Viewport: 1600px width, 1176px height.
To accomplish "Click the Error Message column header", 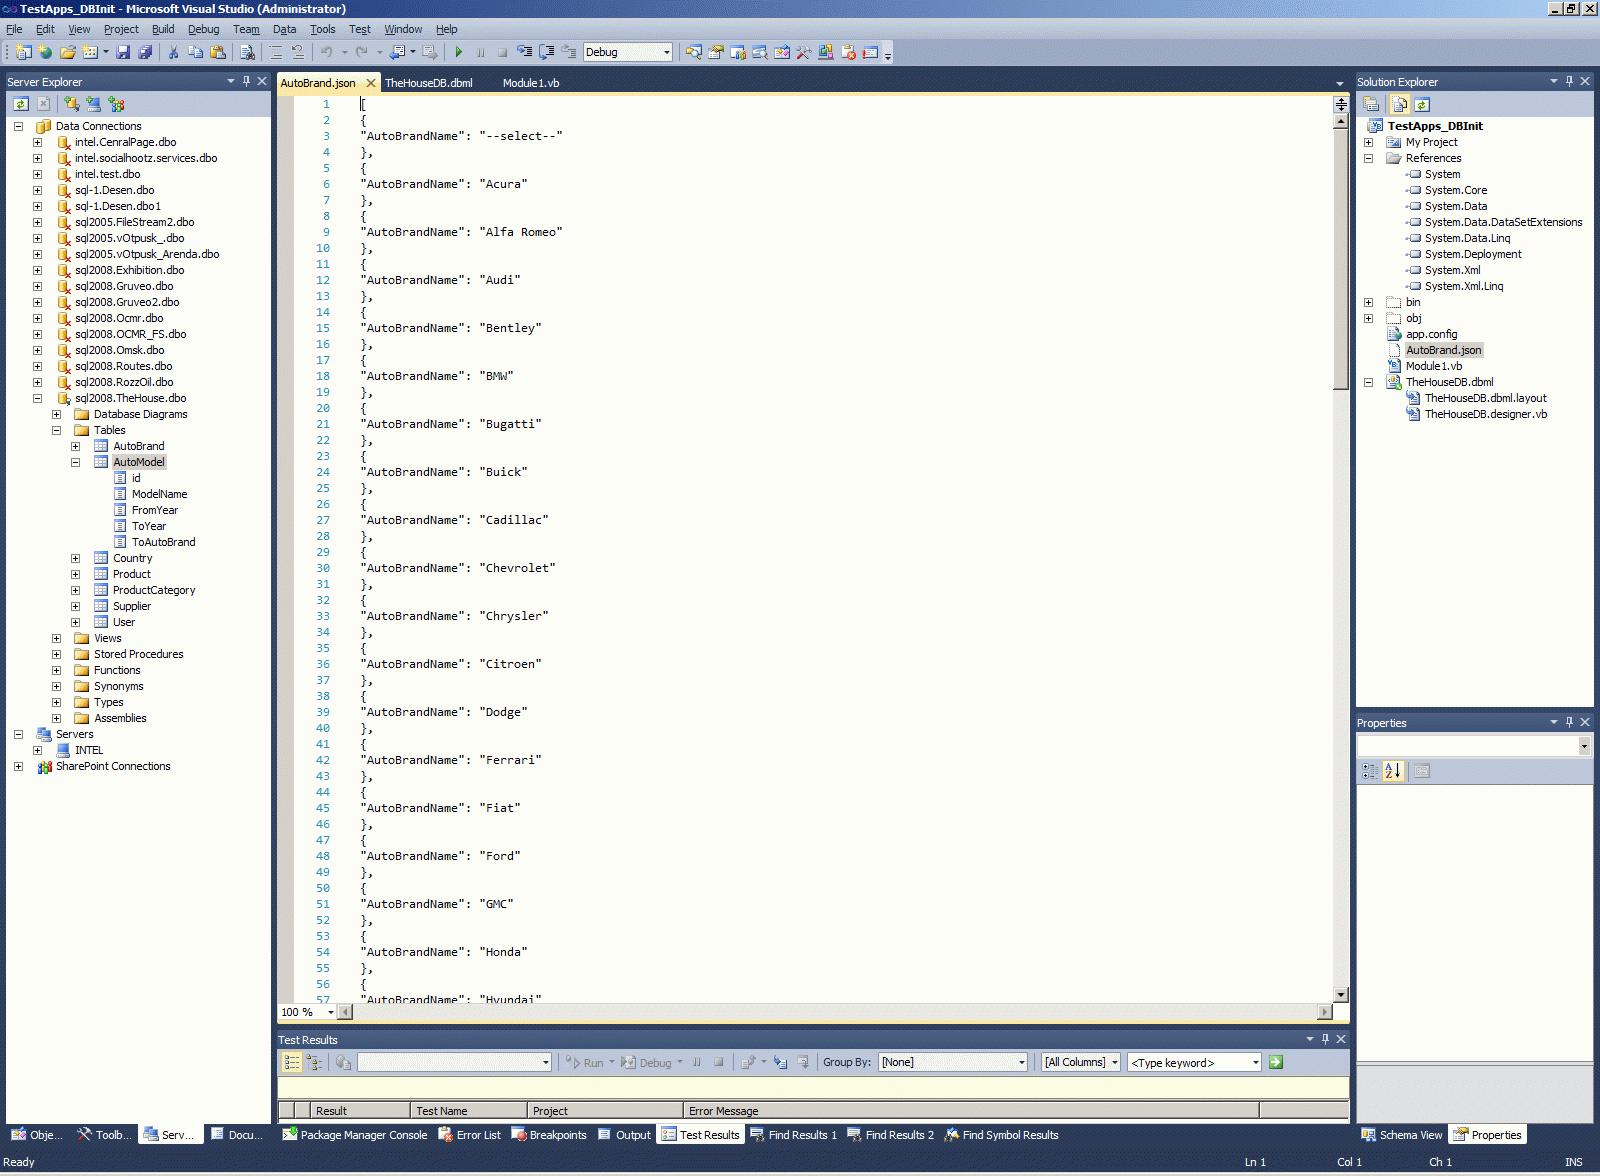I will click(x=971, y=1111).
